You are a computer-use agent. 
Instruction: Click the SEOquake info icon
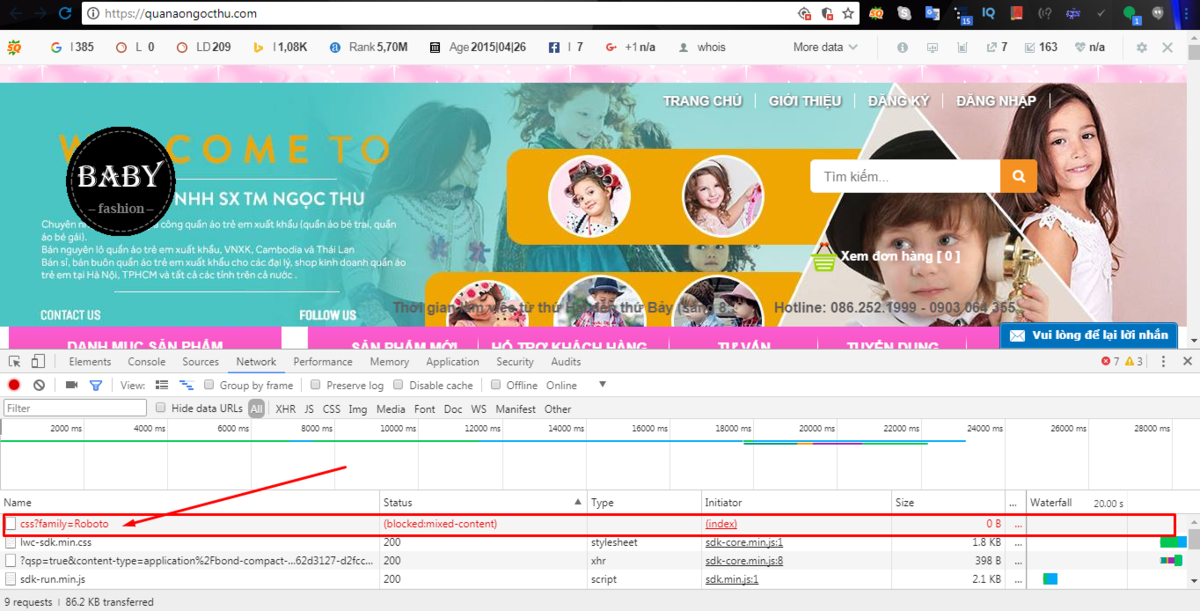903,47
